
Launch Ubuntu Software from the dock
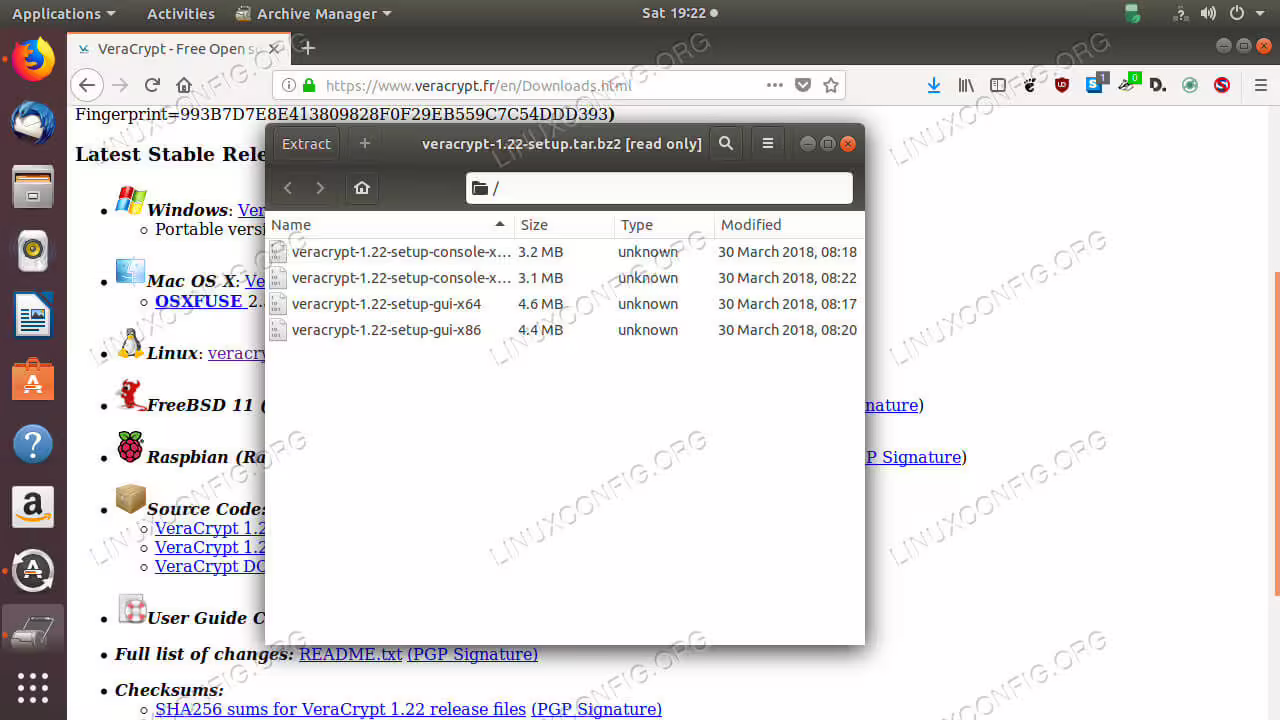[x=33, y=380]
